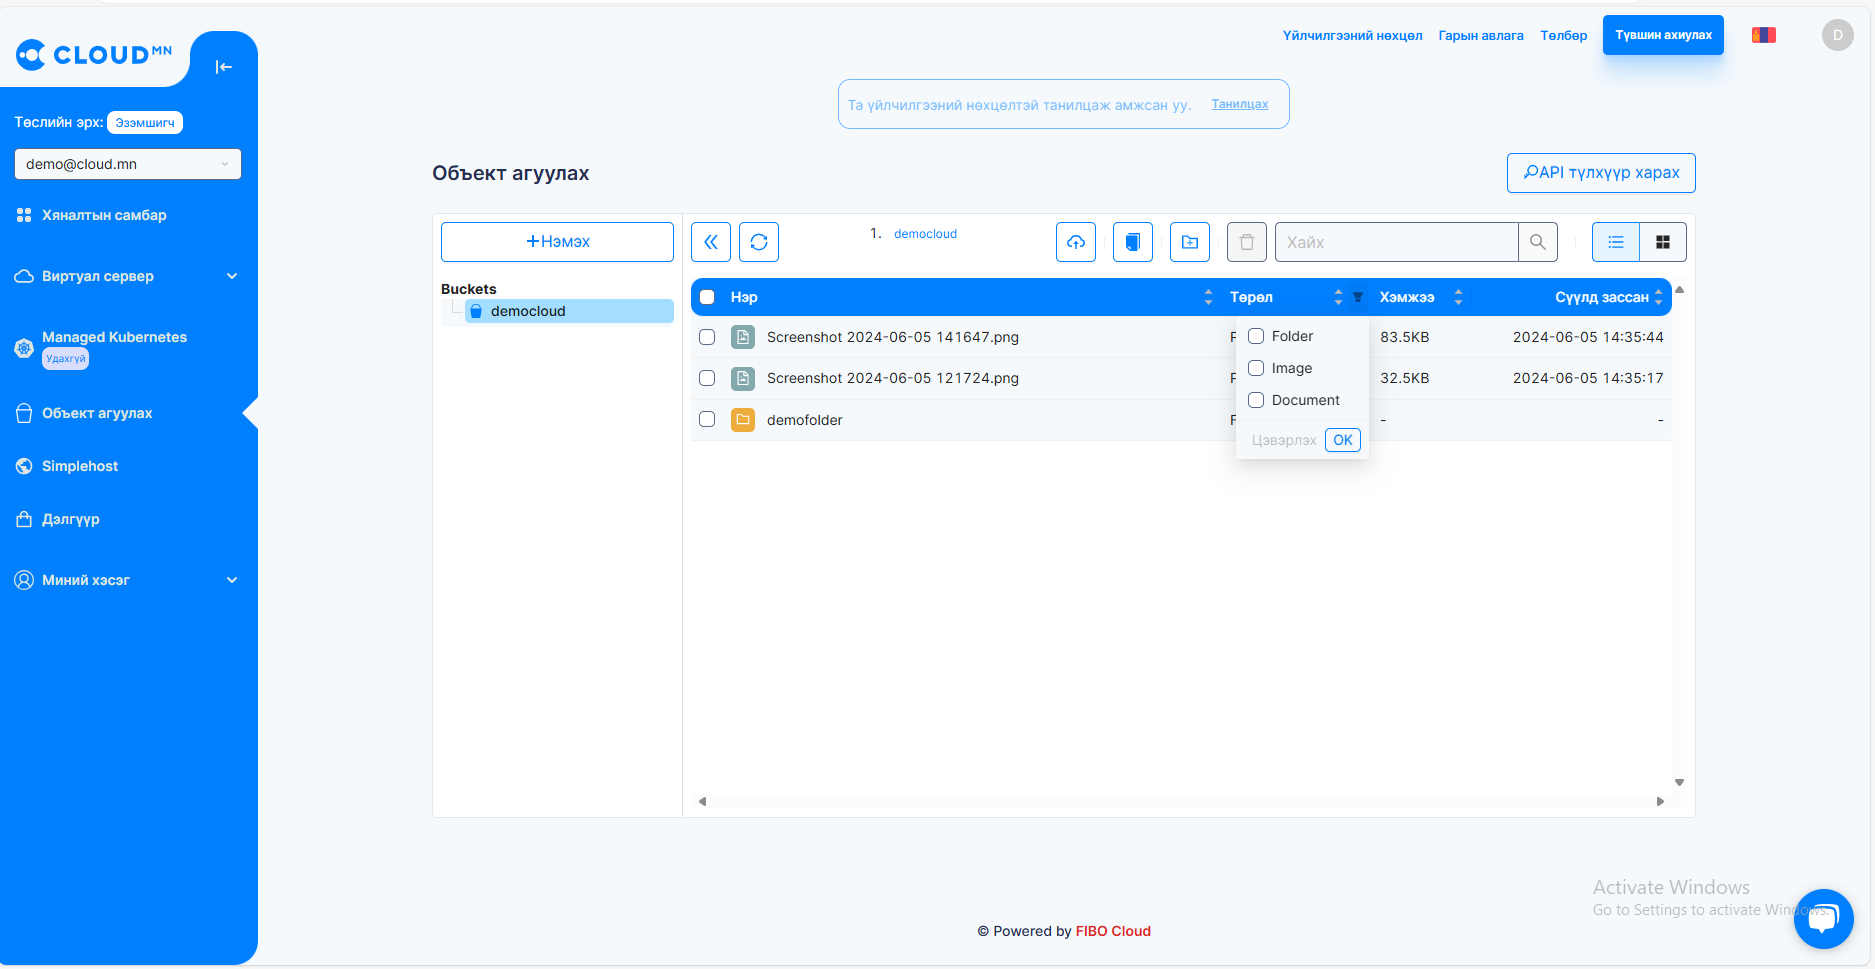Click Цэвэрлэх to reset filter
This screenshot has height=969, width=1875.
click(x=1284, y=440)
